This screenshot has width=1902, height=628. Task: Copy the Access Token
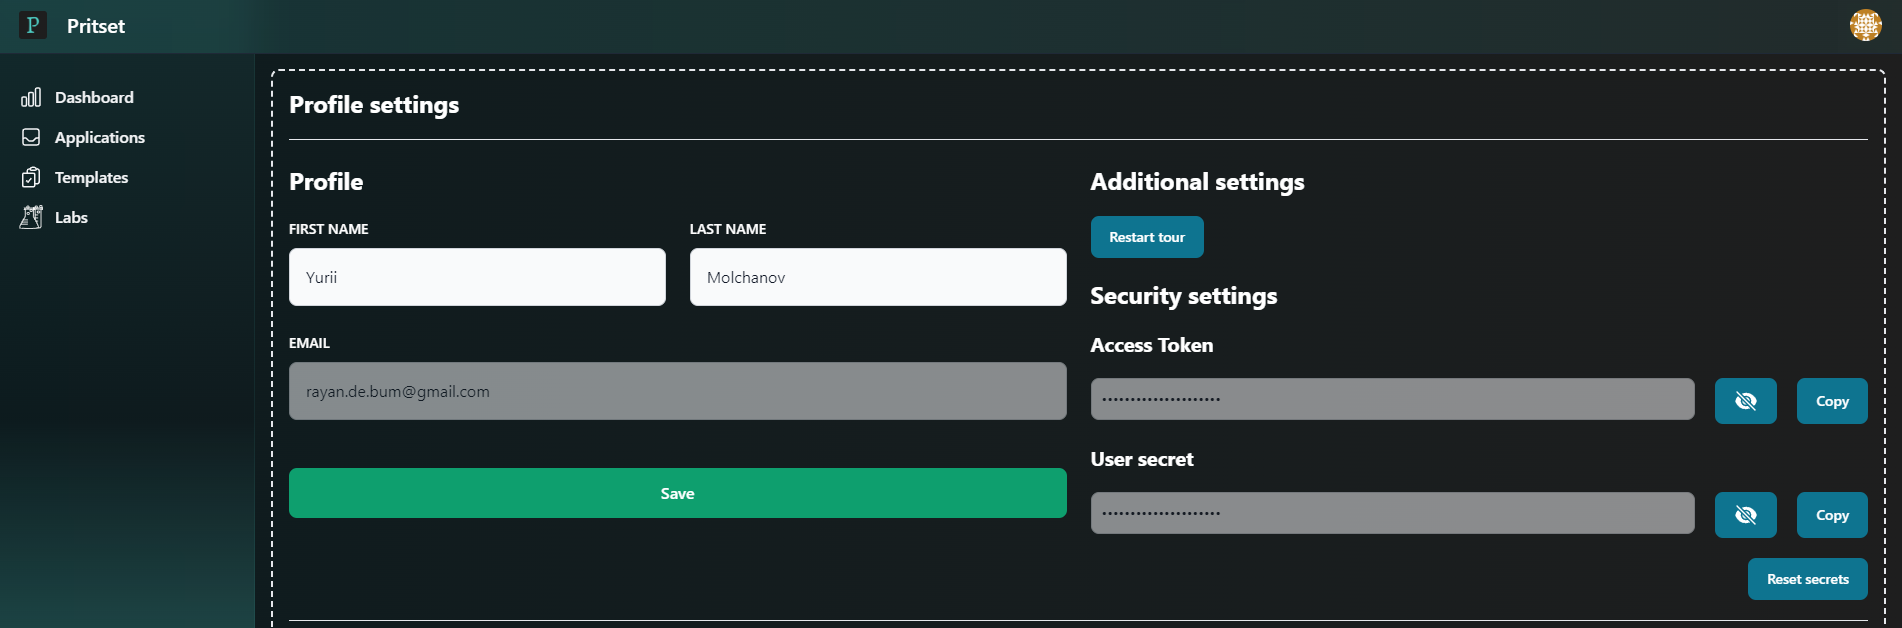coord(1831,401)
